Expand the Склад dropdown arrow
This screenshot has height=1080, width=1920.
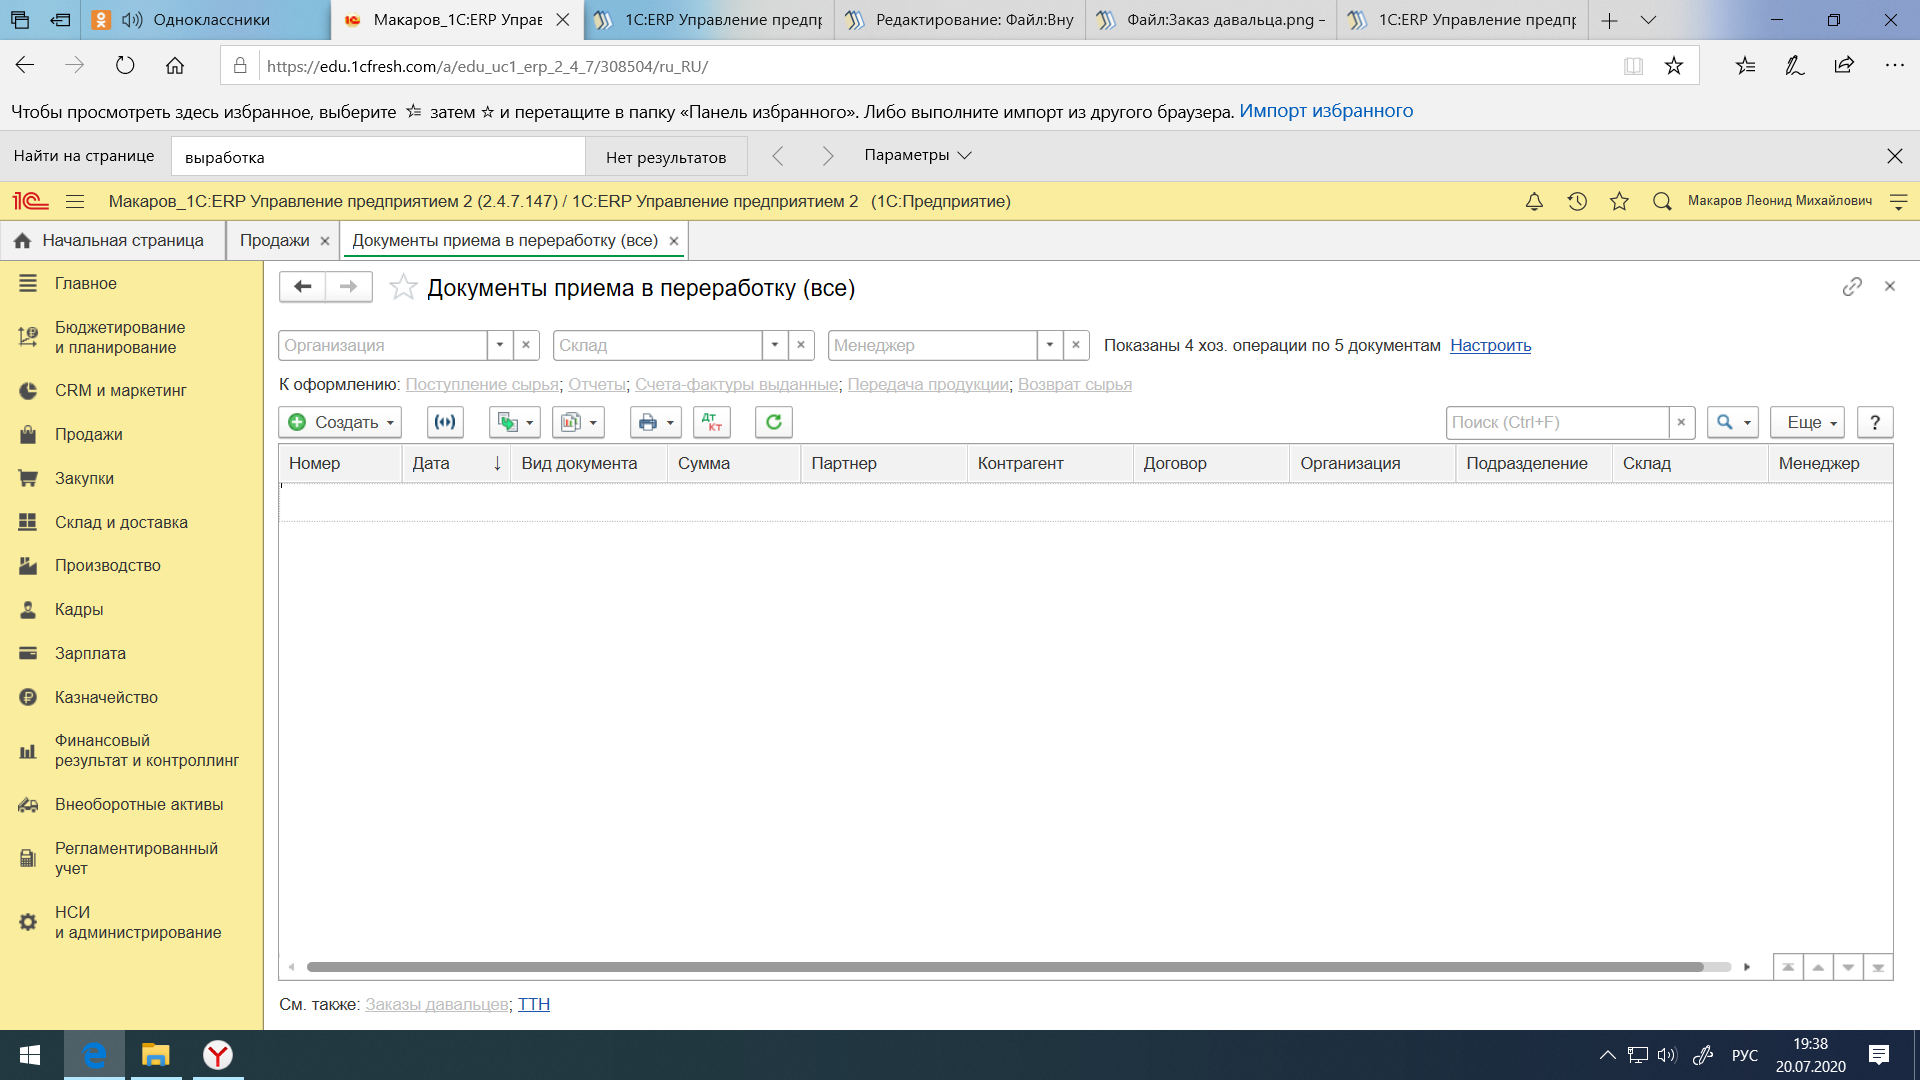pyautogui.click(x=775, y=345)
